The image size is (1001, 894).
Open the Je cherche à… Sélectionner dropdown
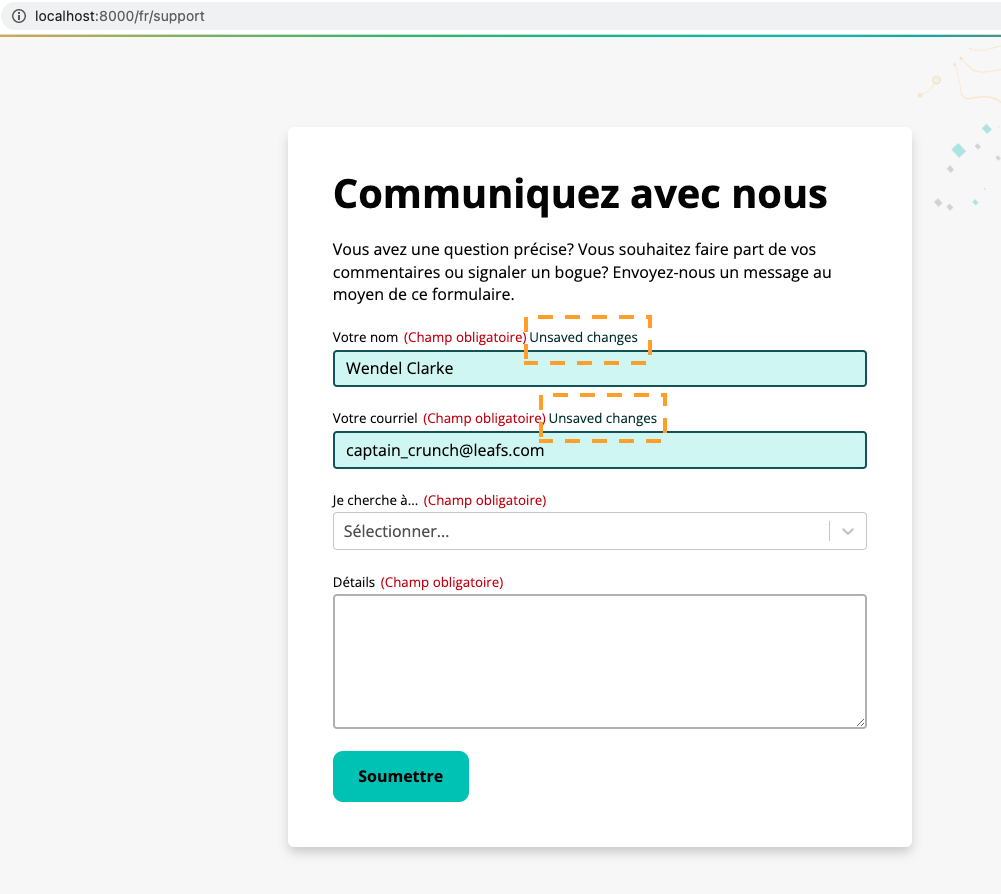599,531
